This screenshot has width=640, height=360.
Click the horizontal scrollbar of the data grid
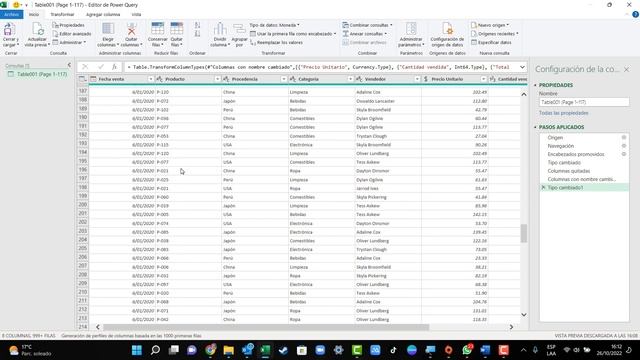266,327
